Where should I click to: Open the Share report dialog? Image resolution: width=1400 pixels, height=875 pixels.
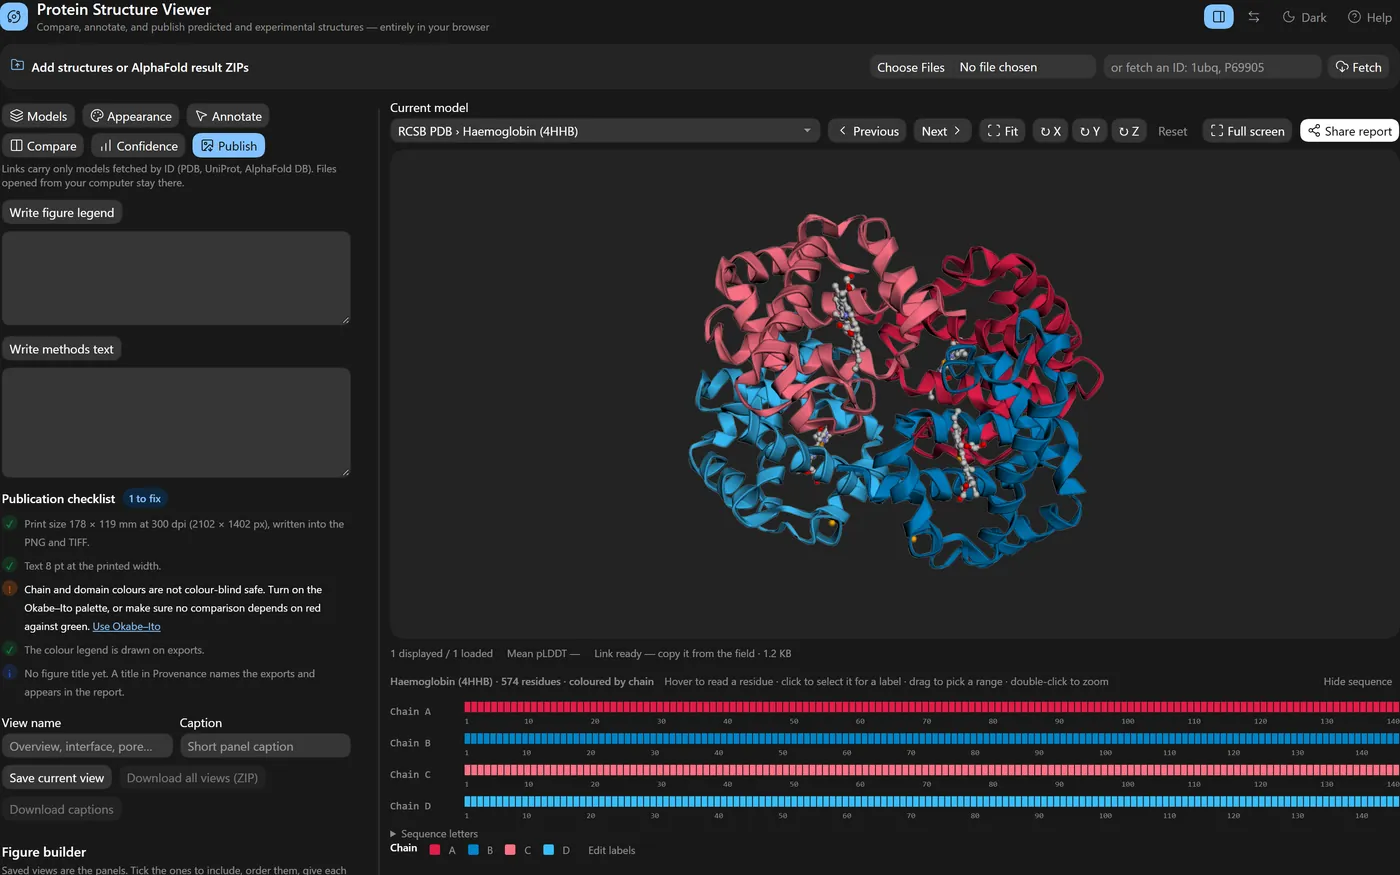(1349, 131)
